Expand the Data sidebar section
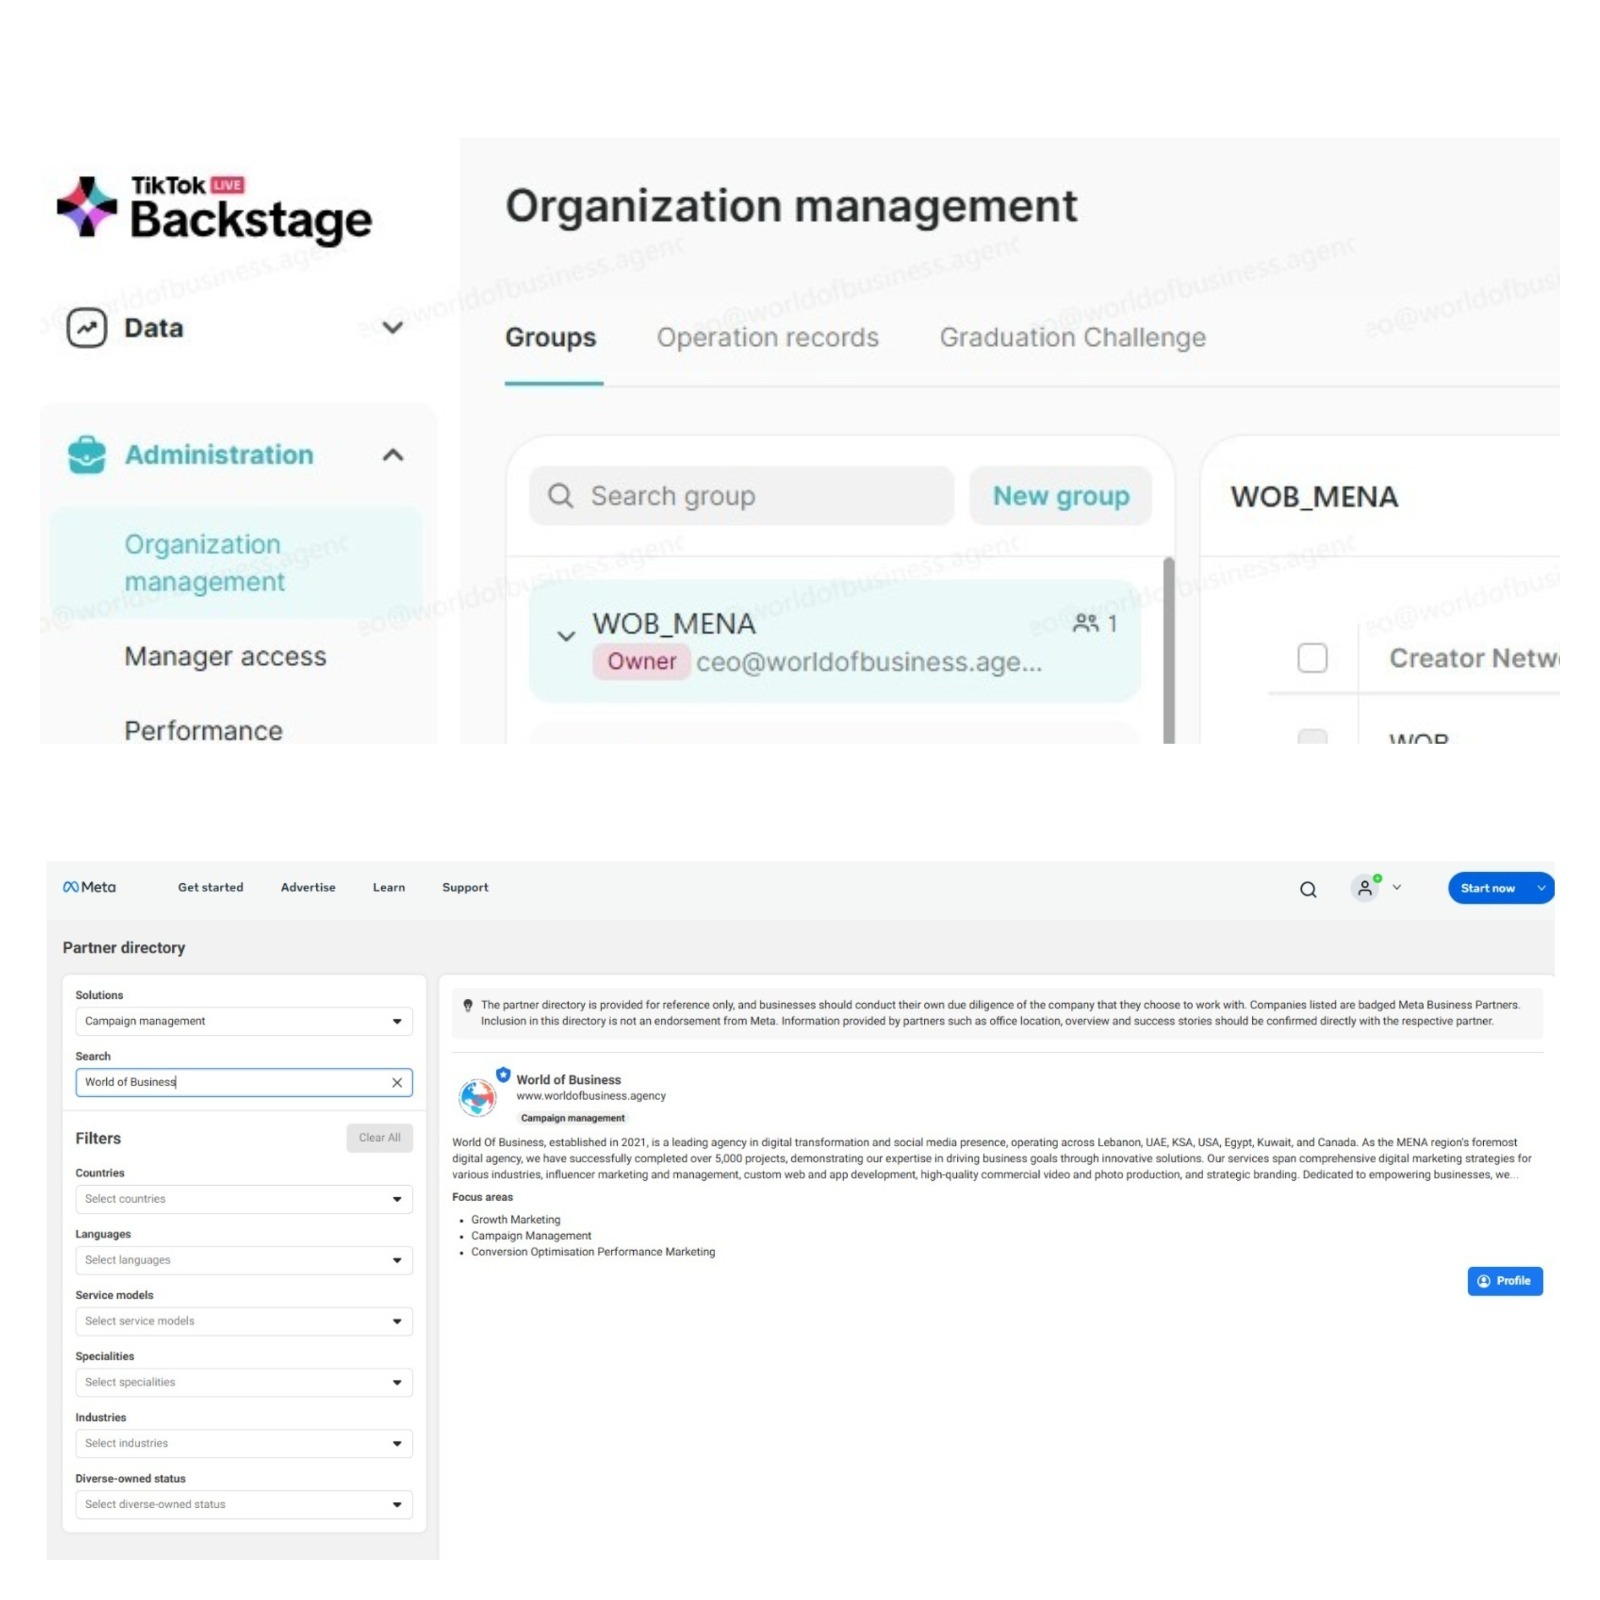Image resolution: width=1600 pixels, height=1600 pixels. point(393,328)
